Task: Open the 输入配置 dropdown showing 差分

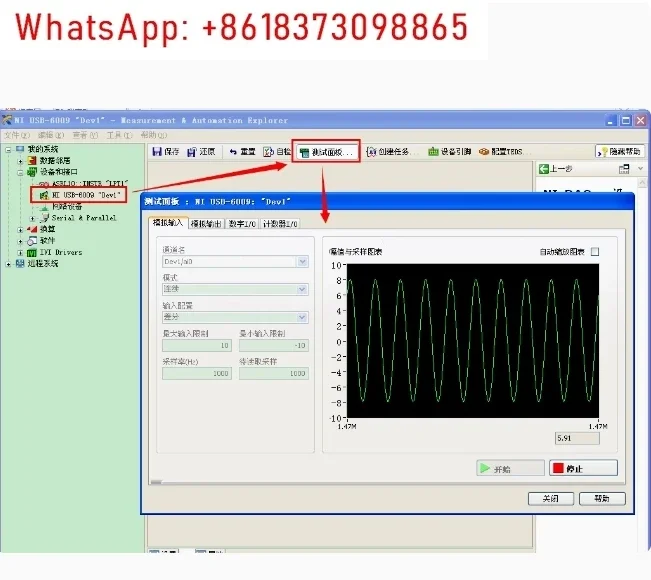Action: pyautogui.click(x=302, y=317)
